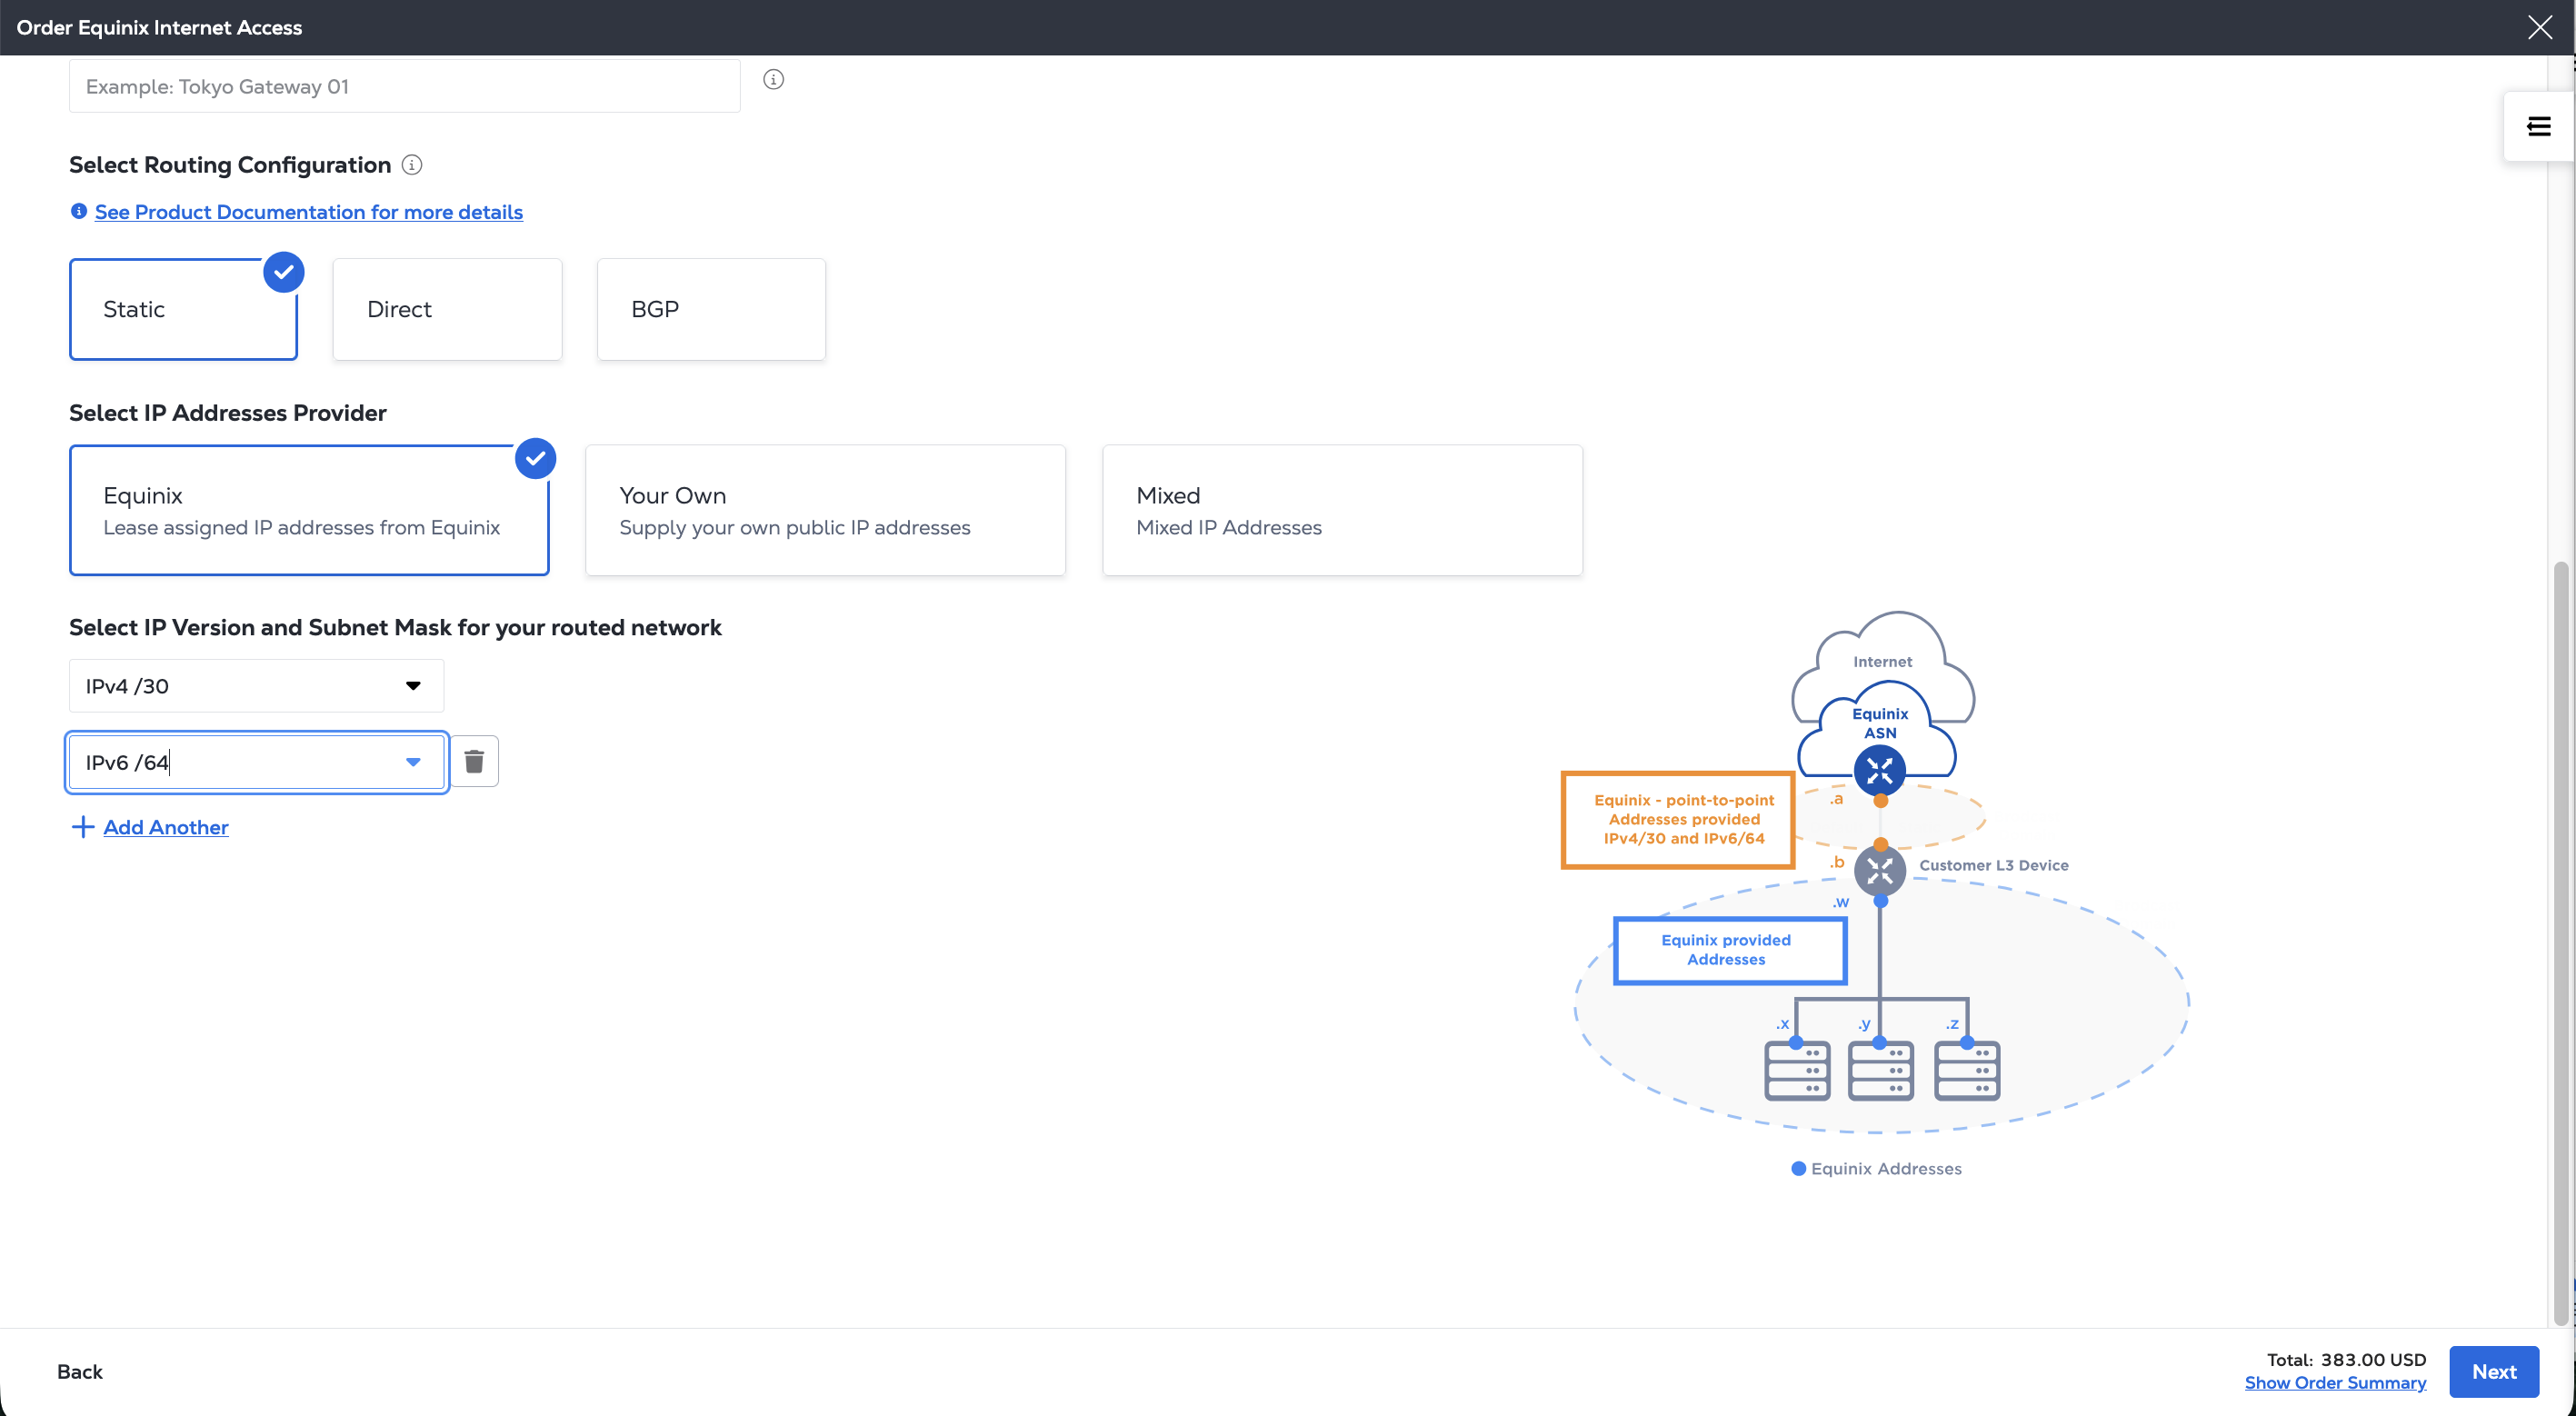This screenshot has width=2576, height=1416.
Task: Open the IPv6 /64 dropdown arrow
Action: pos(413,762)
